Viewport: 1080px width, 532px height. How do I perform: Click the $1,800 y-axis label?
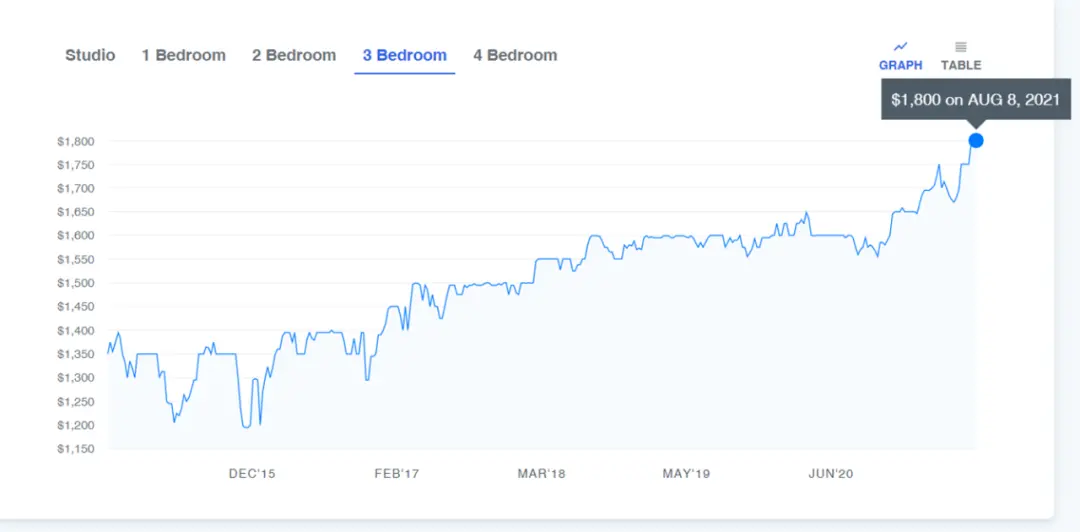coord(76,141)
